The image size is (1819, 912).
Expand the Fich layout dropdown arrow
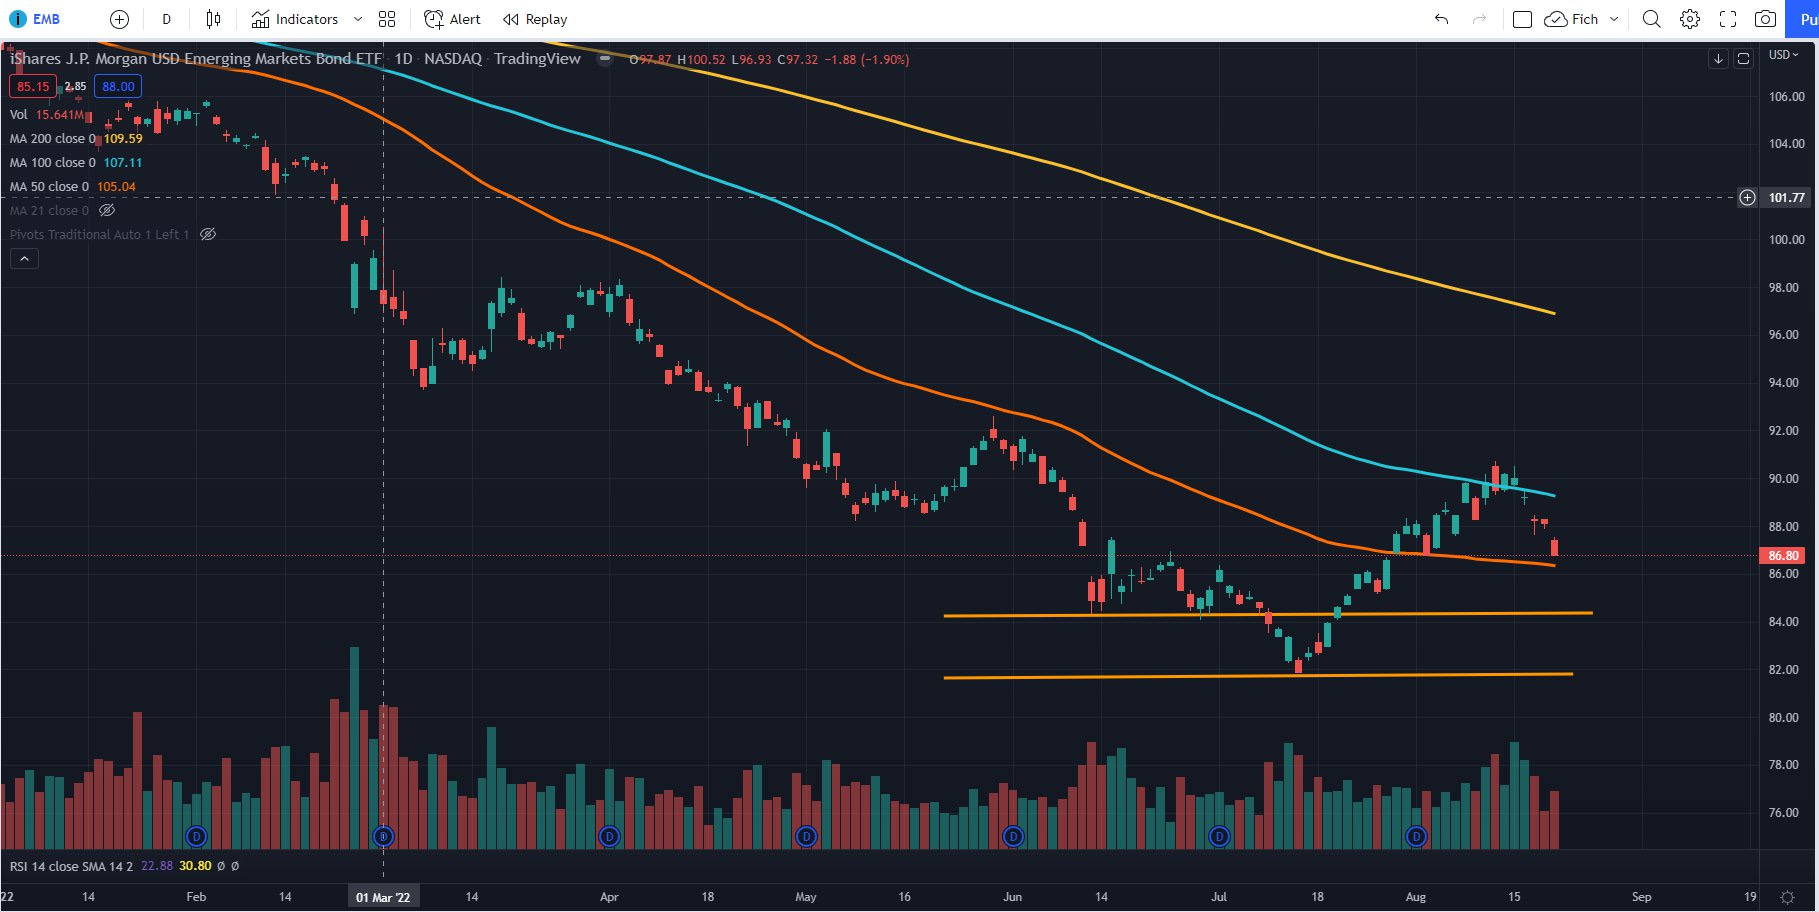tap(1614, 19)
